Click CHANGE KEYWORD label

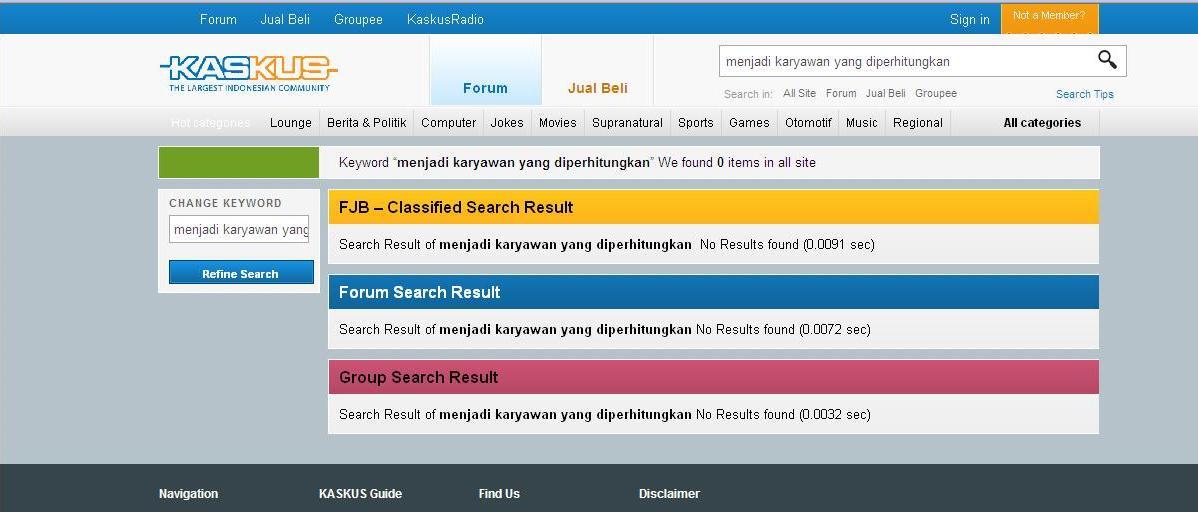[225, 203]
